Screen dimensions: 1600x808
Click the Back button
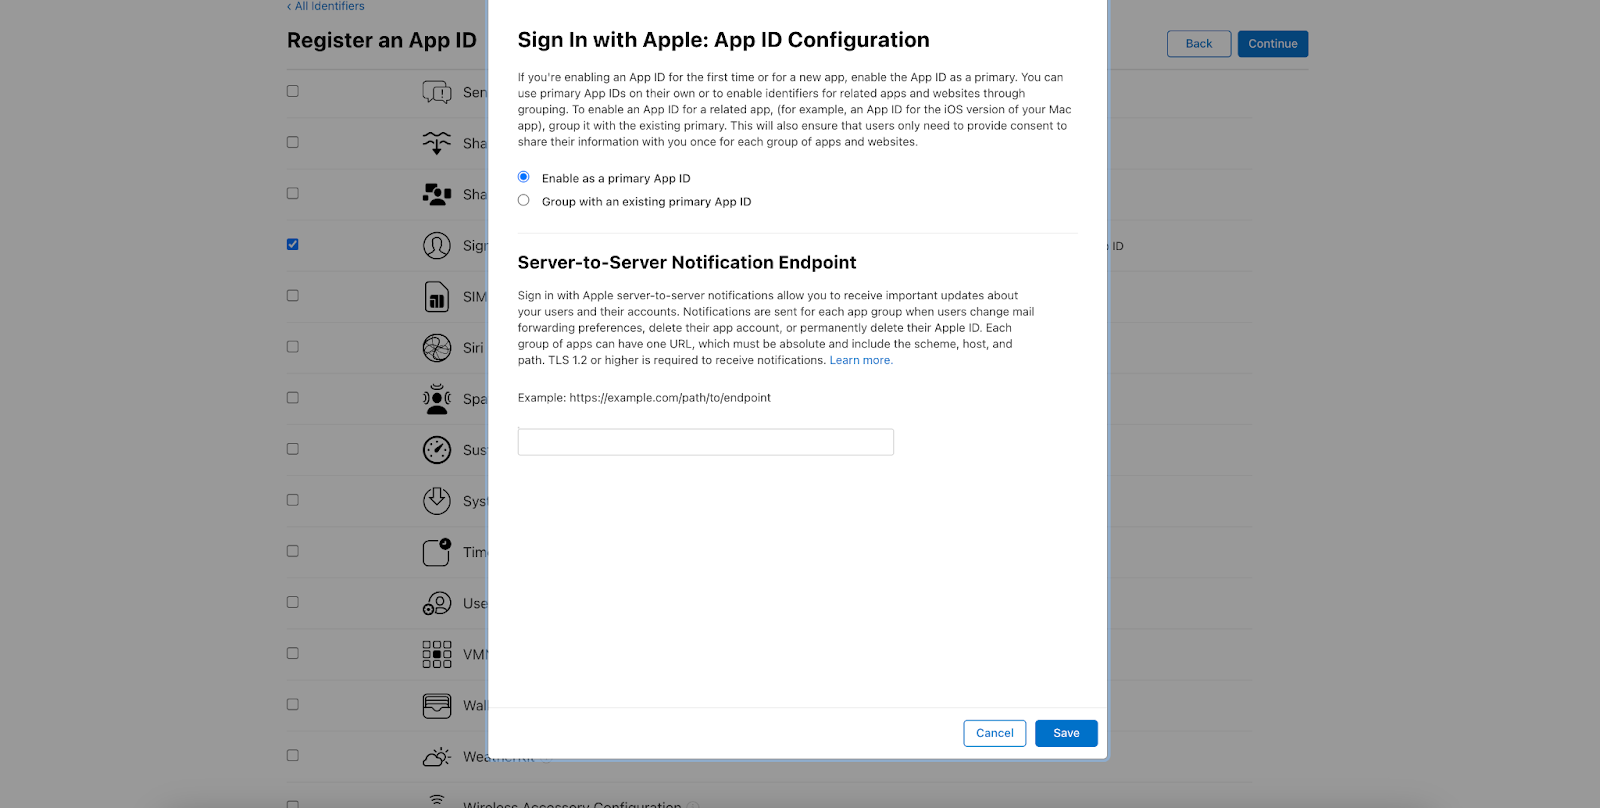[1198, 44]
